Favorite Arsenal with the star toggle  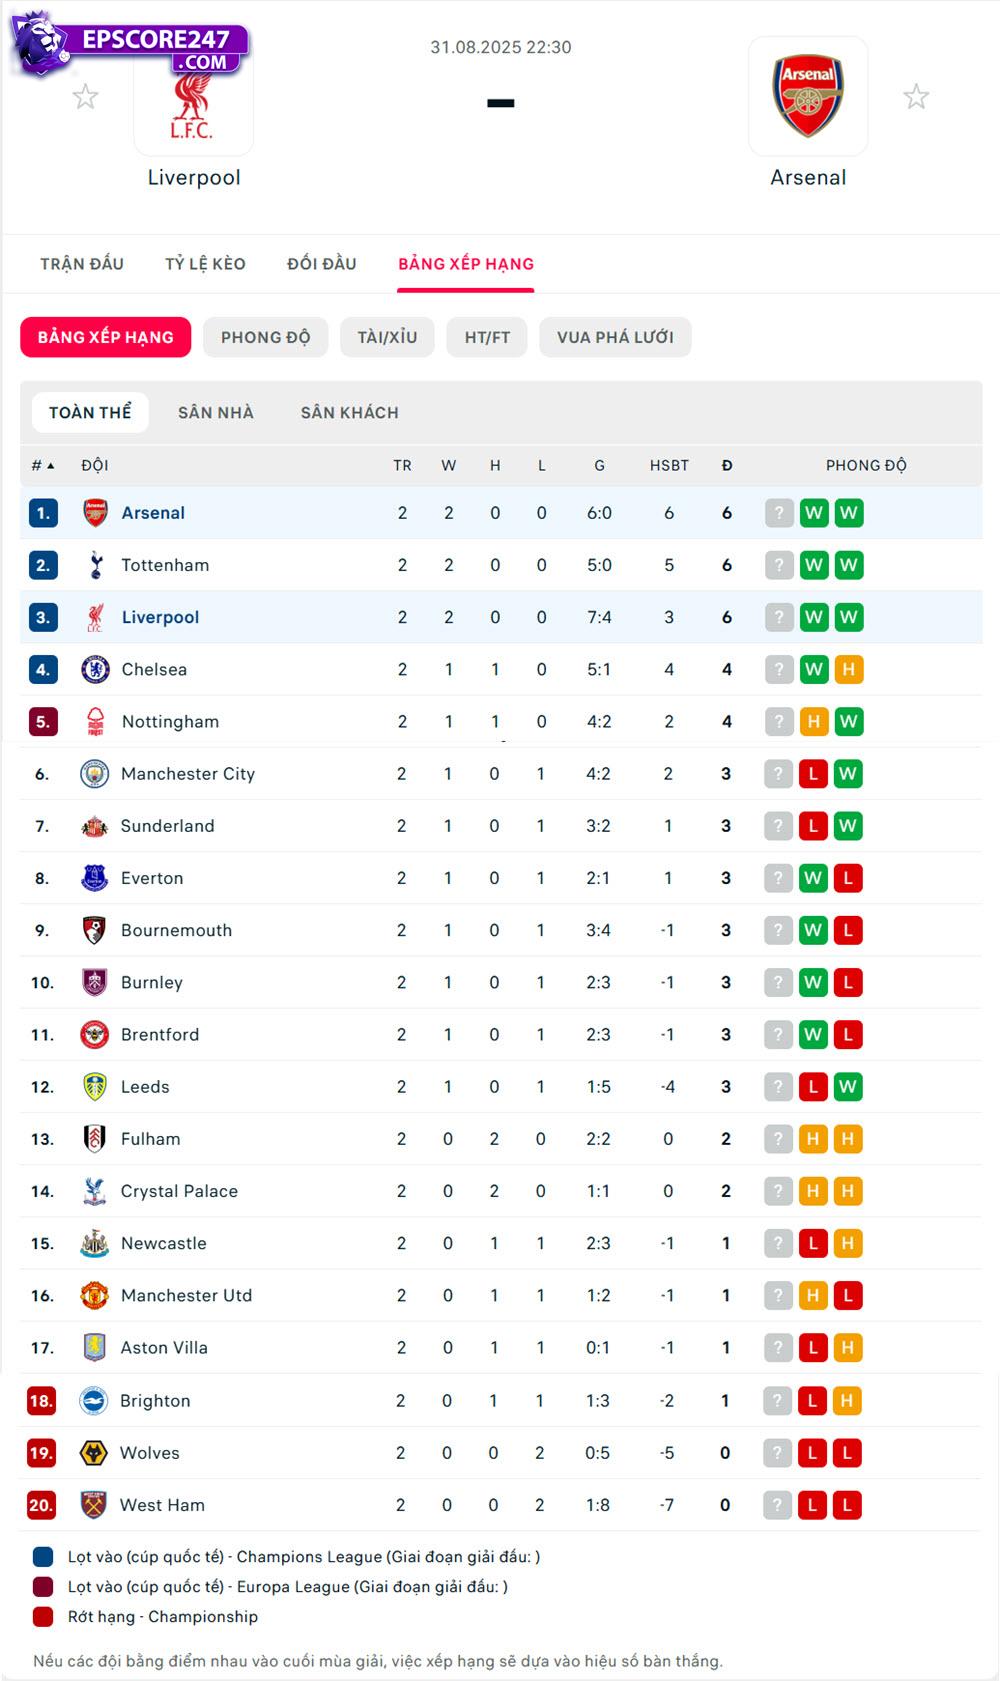click(x=916, y=97)
